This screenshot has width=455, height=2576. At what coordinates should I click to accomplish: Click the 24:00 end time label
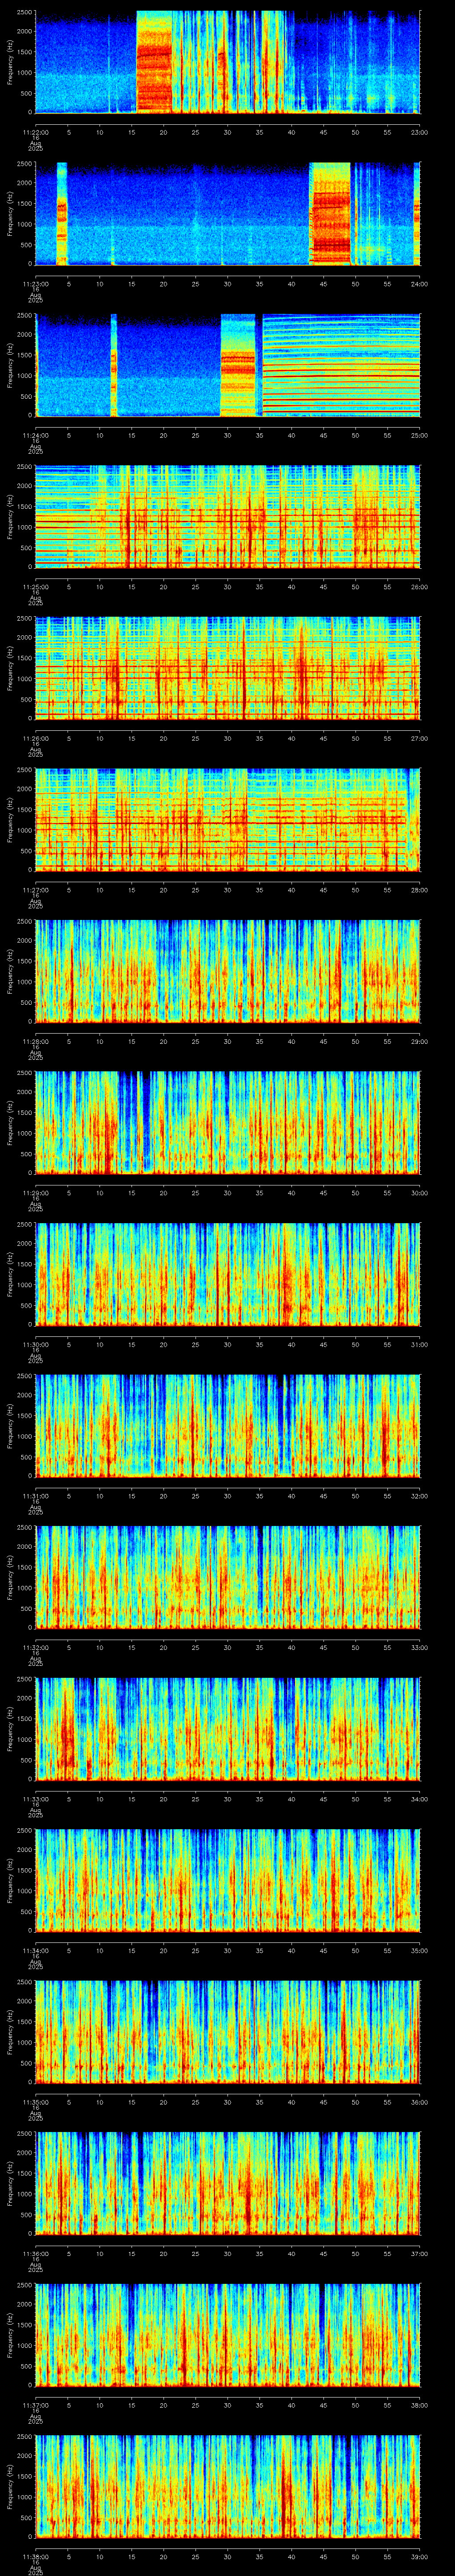pyautogui.click(x=419, y=284)
